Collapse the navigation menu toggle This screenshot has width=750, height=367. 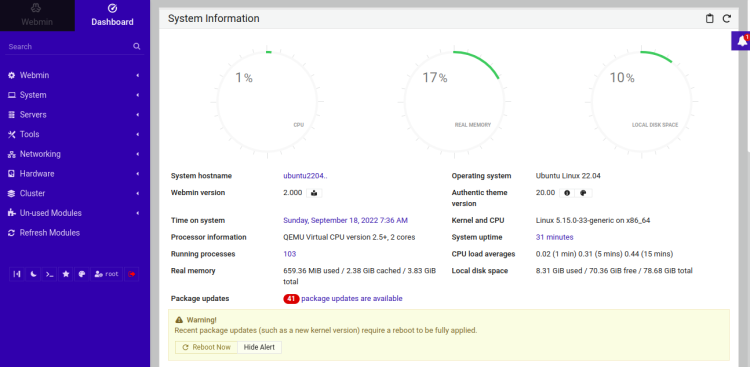click(17, 274)
